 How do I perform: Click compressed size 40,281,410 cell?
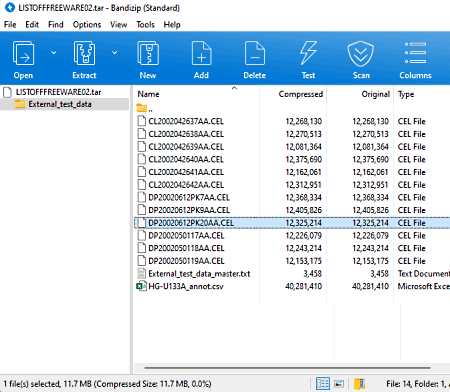[x=303, y=286]
